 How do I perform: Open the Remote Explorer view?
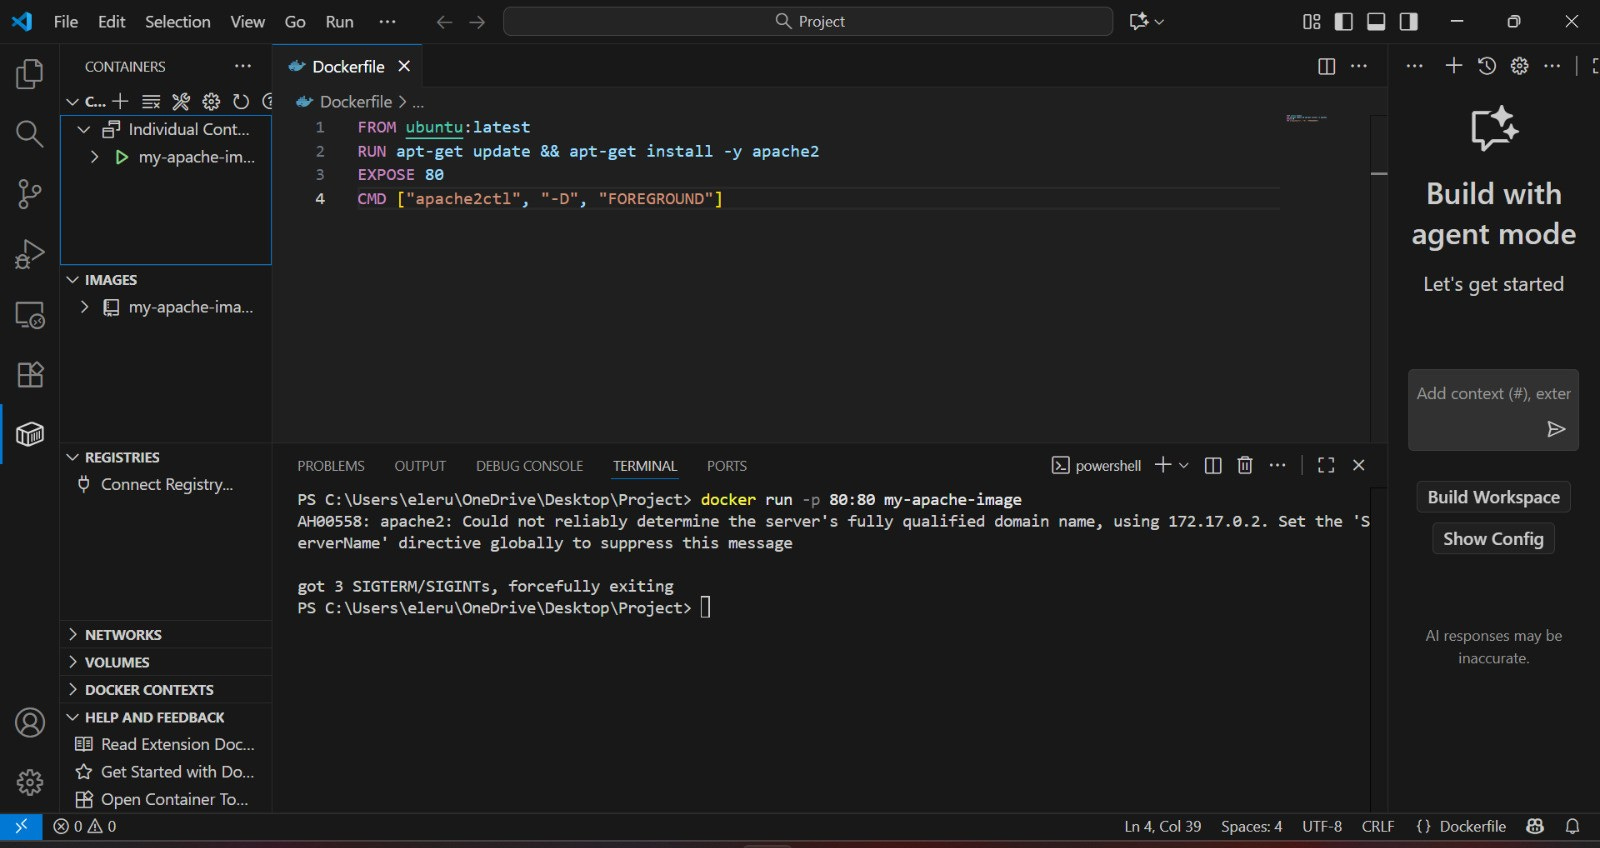[x=30, y=315]
